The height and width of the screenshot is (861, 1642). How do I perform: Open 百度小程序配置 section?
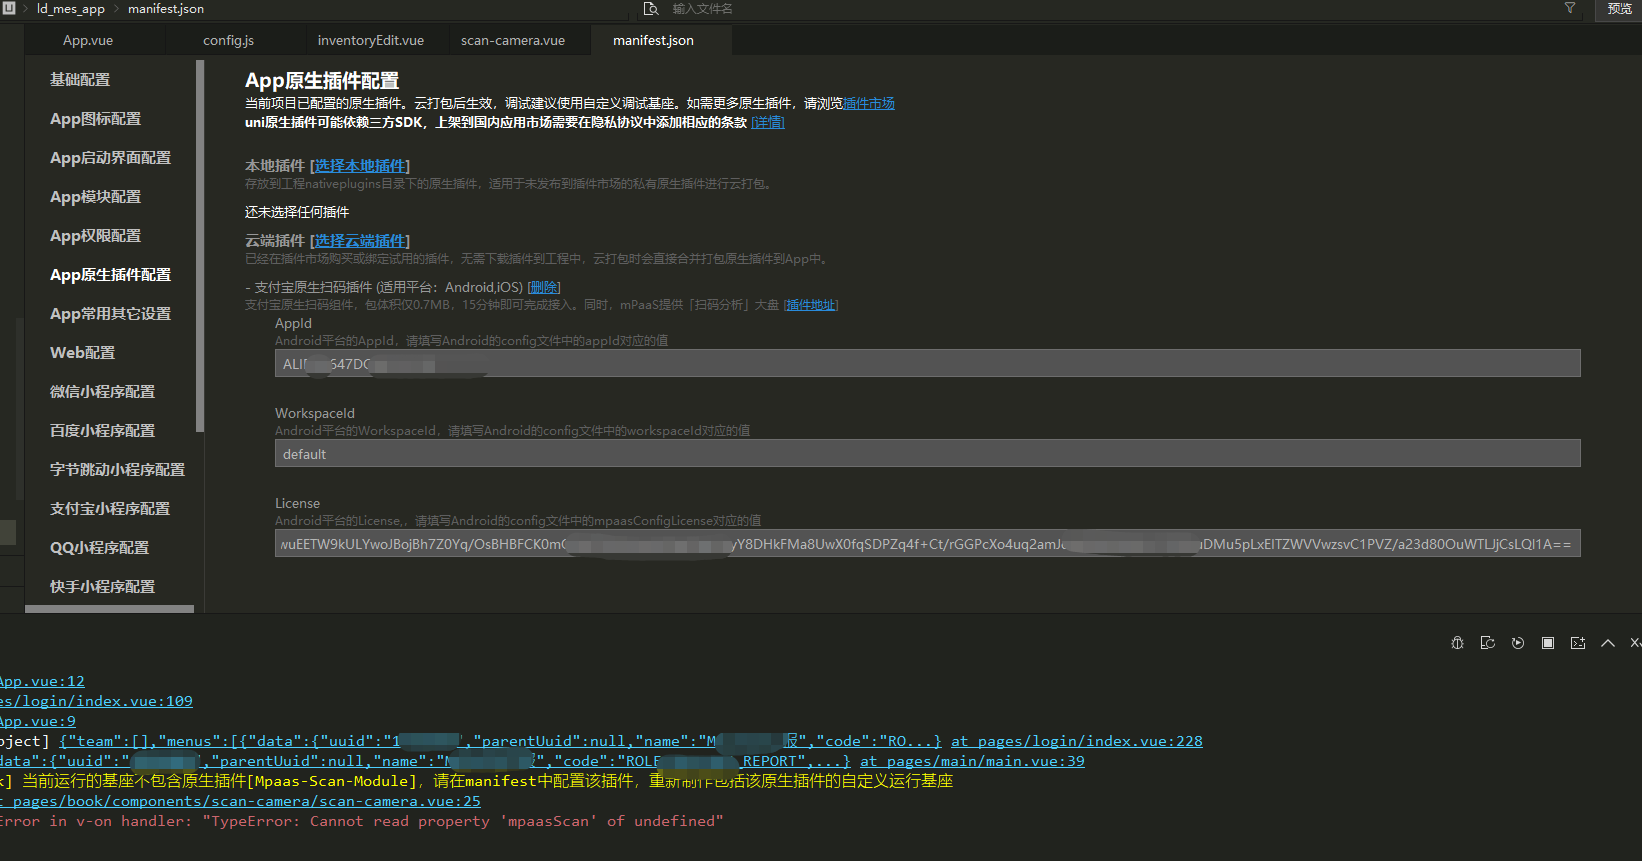click(x=103, y=431)
